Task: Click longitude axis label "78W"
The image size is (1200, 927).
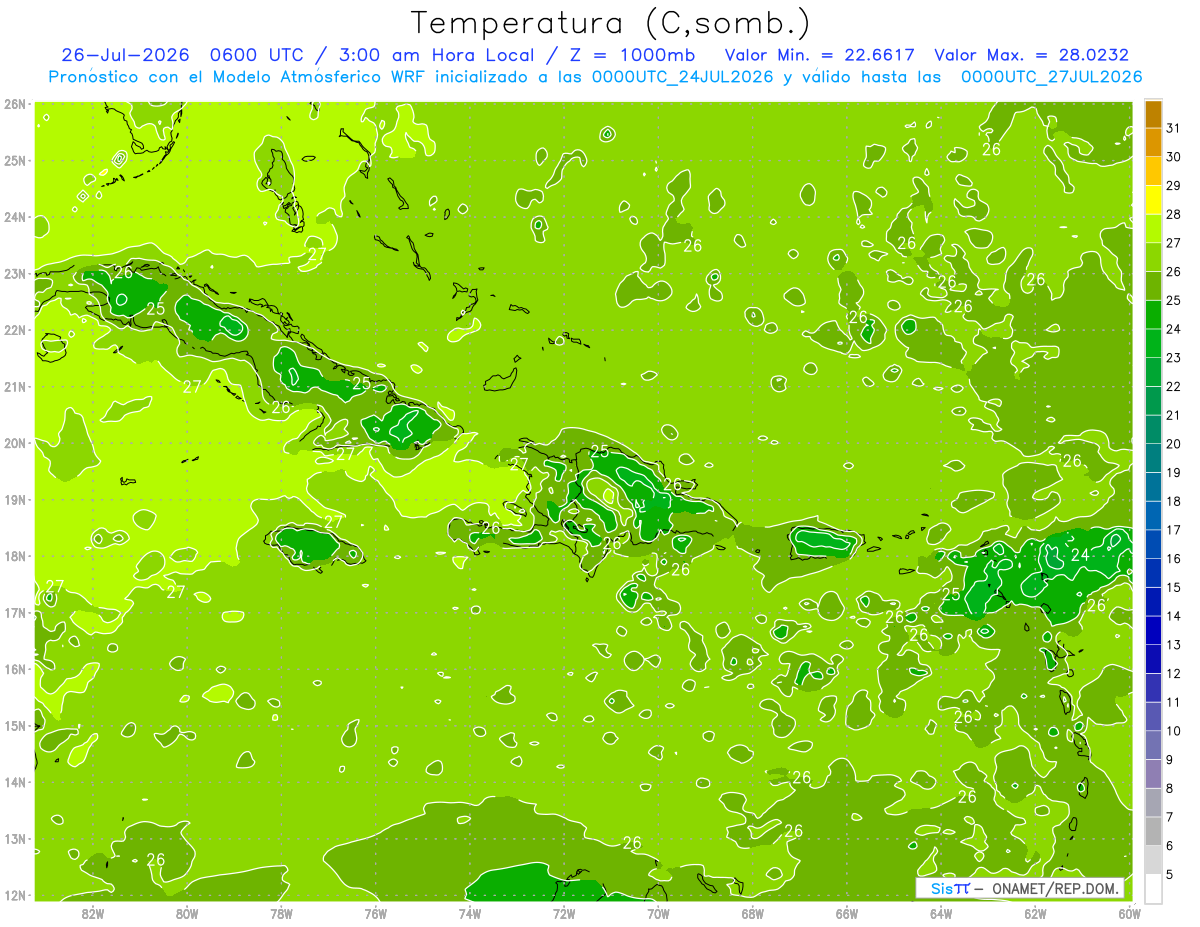Action: point(281,913)
